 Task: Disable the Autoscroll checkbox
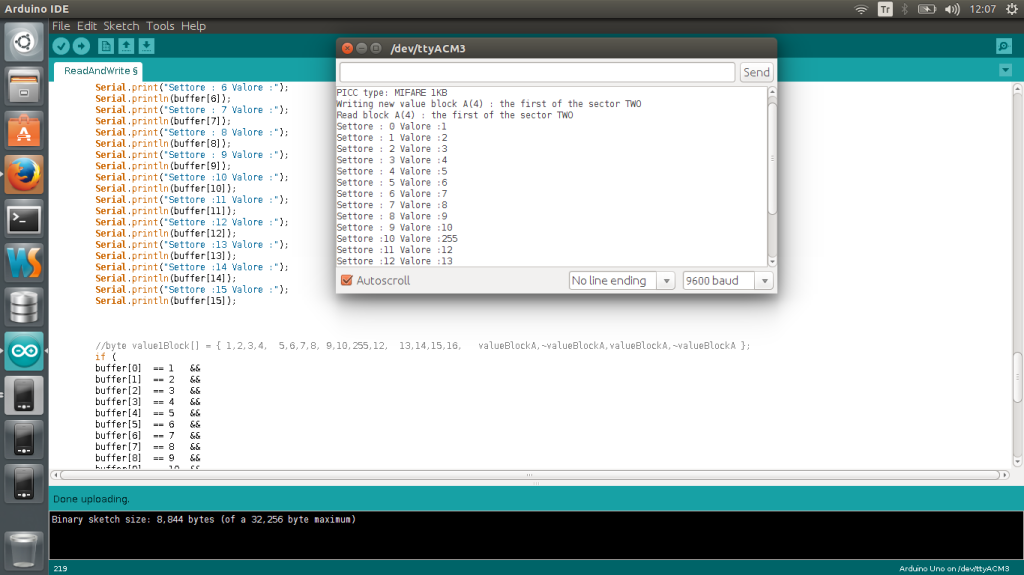[x=347, y=281]
